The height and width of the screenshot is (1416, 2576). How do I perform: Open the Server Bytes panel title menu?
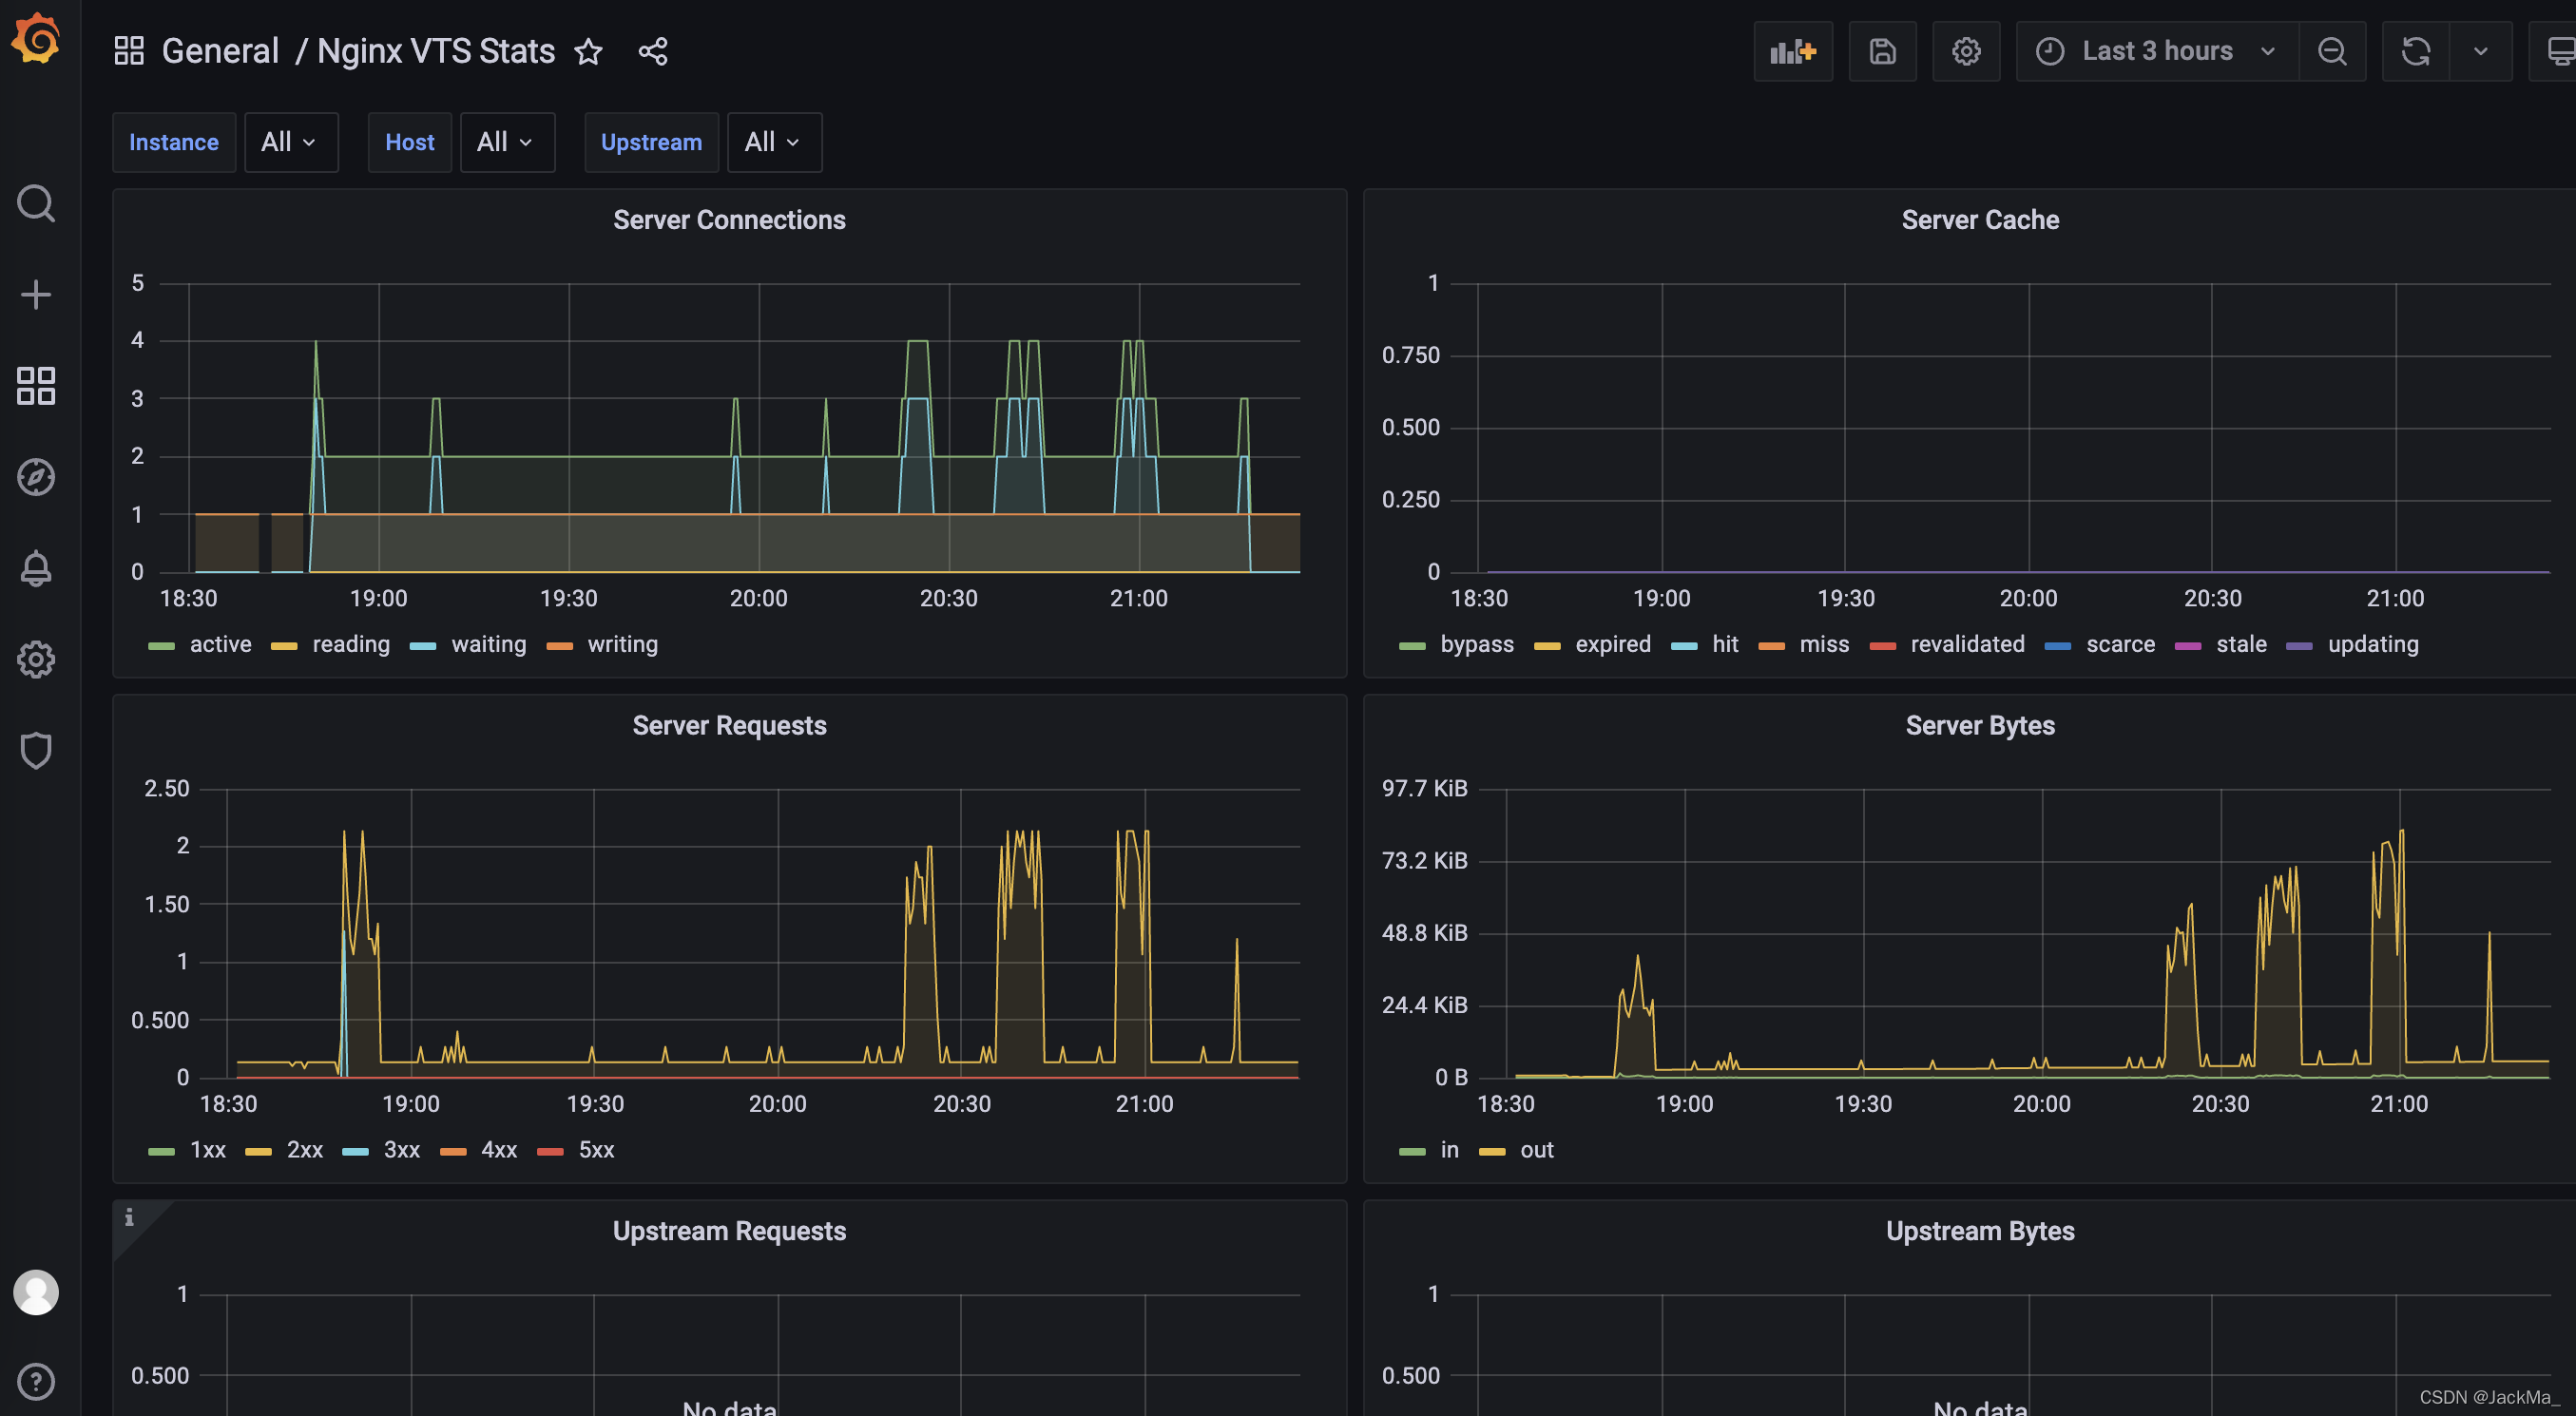[1979, 725]
